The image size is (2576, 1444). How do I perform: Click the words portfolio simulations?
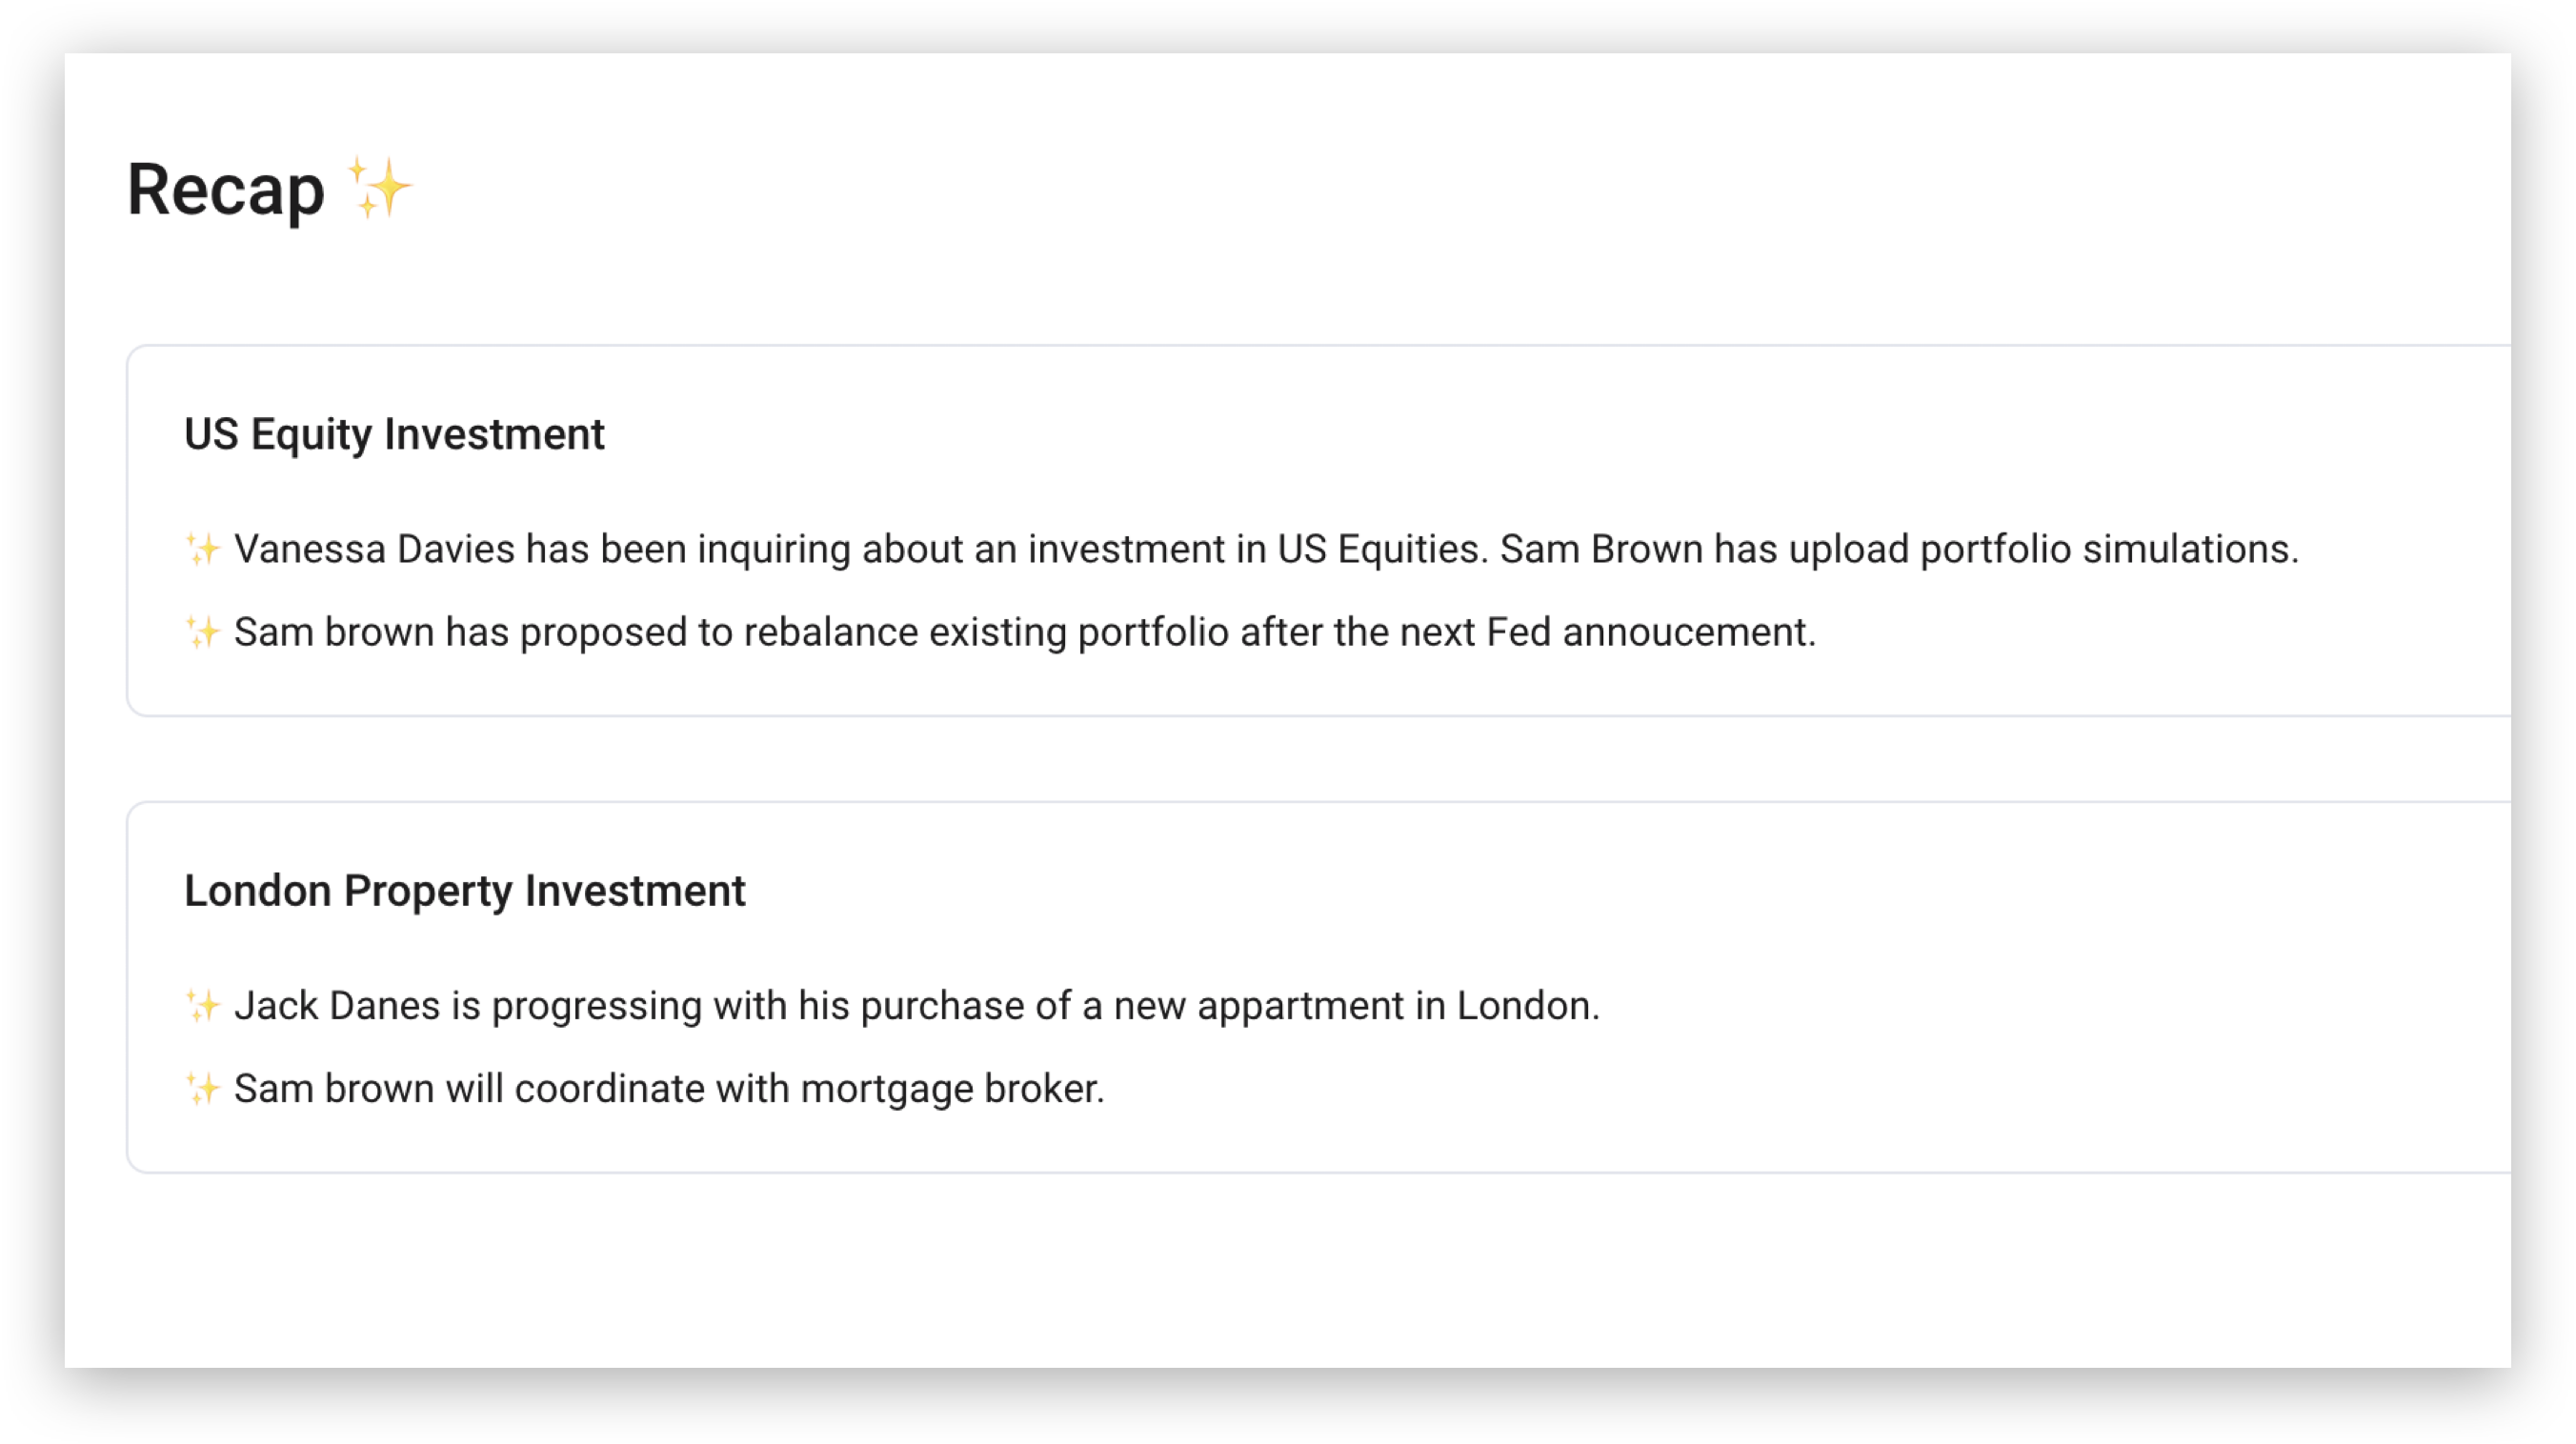[x=2109, y=549]
